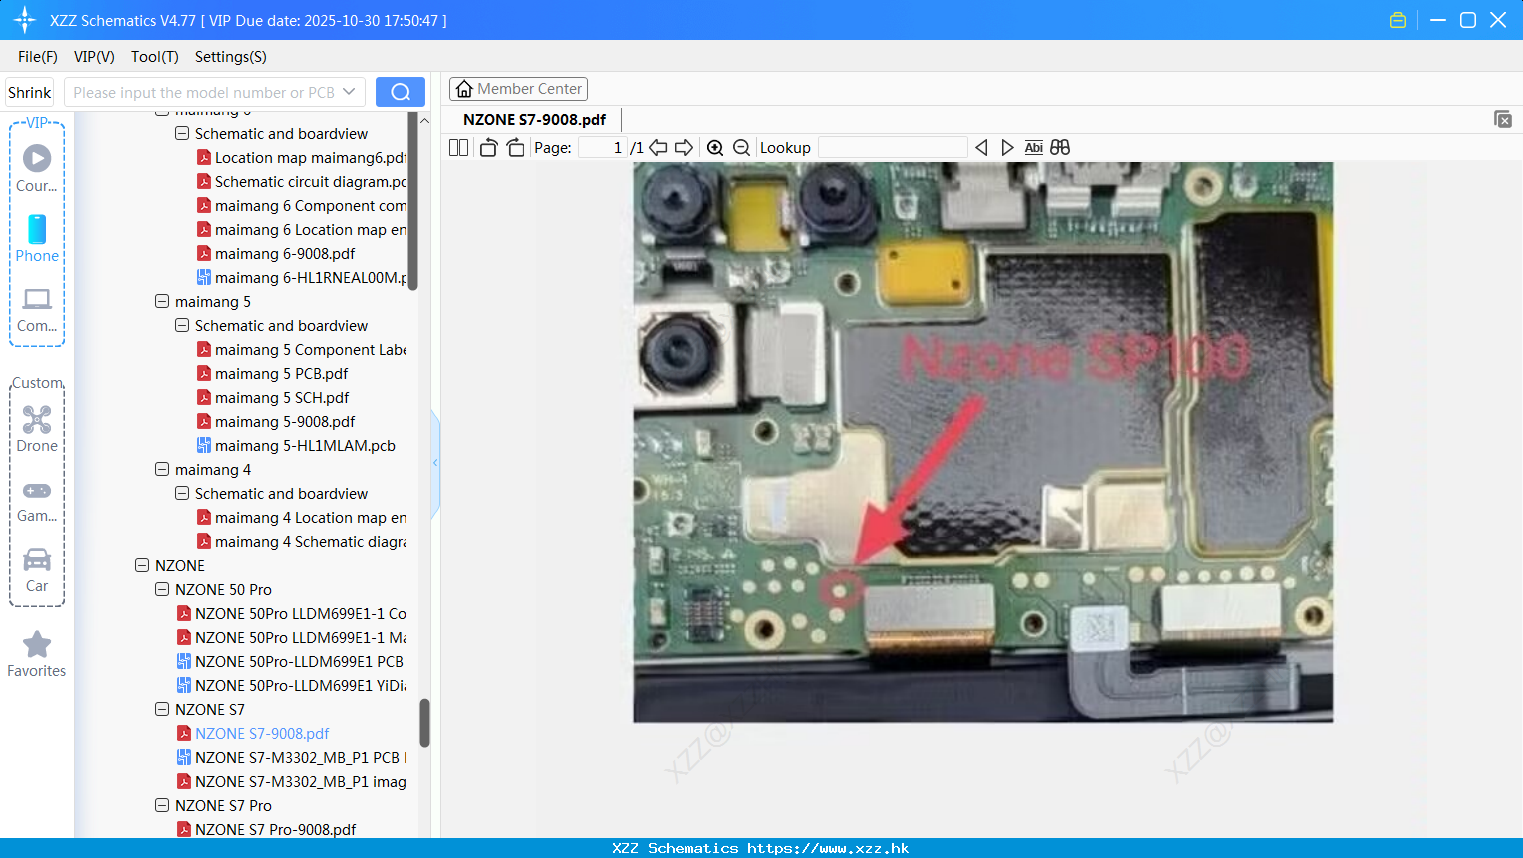Collapse the NZONE 50 Pro node
Image resolution: width=1523 pixels, height=858 pixels.
tap(162, 589)
